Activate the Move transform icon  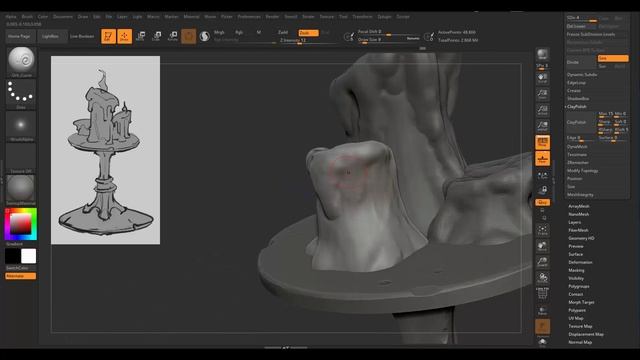pos(140,36)
